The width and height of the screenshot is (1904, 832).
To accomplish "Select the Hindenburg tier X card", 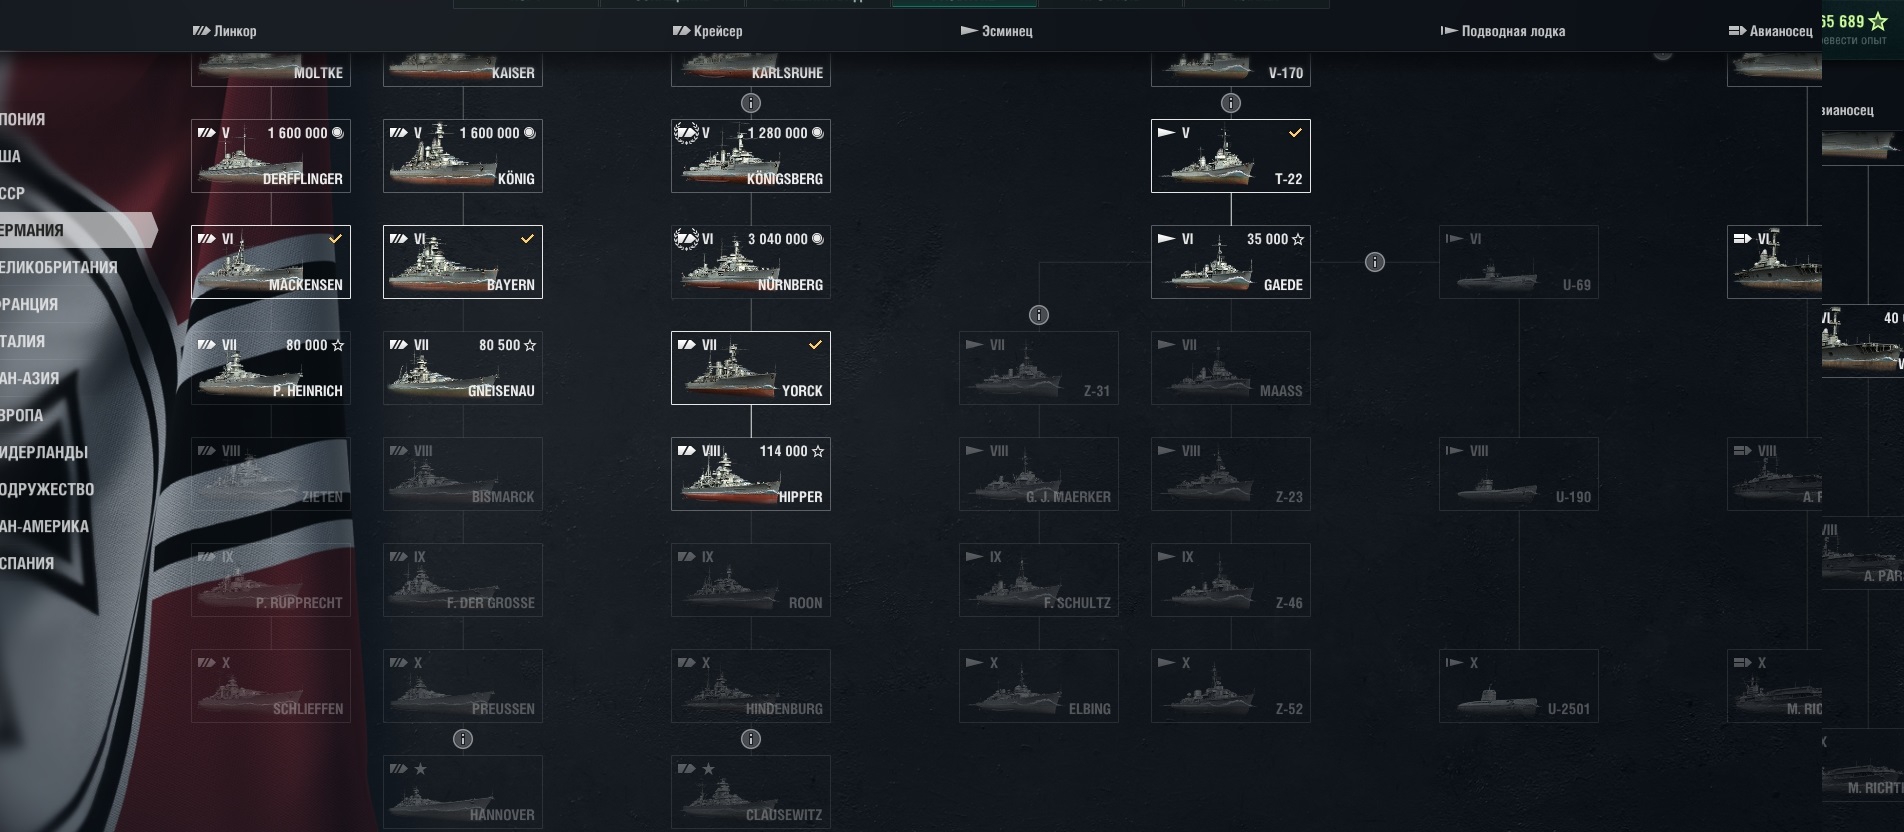I will pos(751,686).
